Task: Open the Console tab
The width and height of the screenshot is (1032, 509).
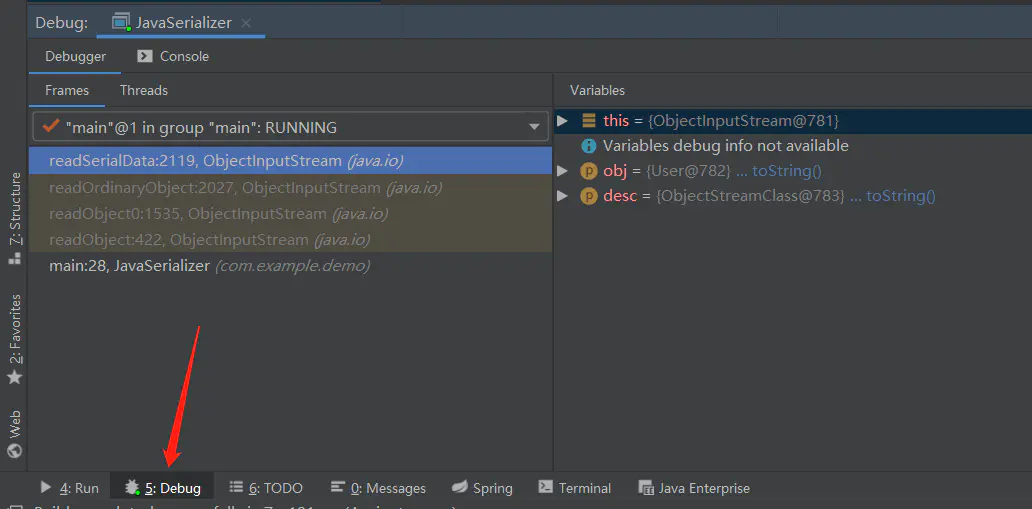Action: (x=173, y=57)
